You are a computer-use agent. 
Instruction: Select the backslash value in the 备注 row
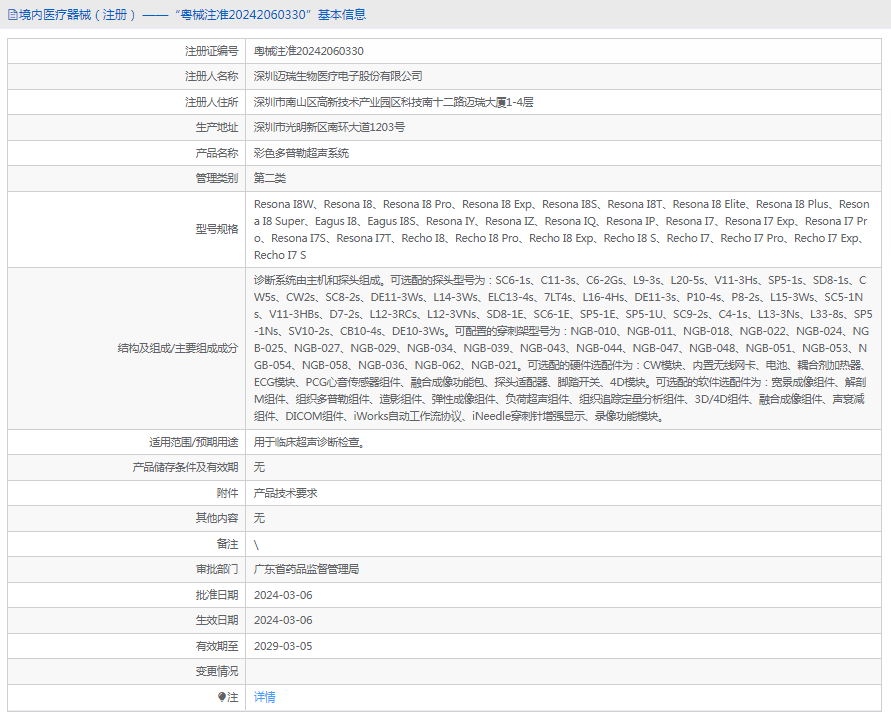coord(256,545)
